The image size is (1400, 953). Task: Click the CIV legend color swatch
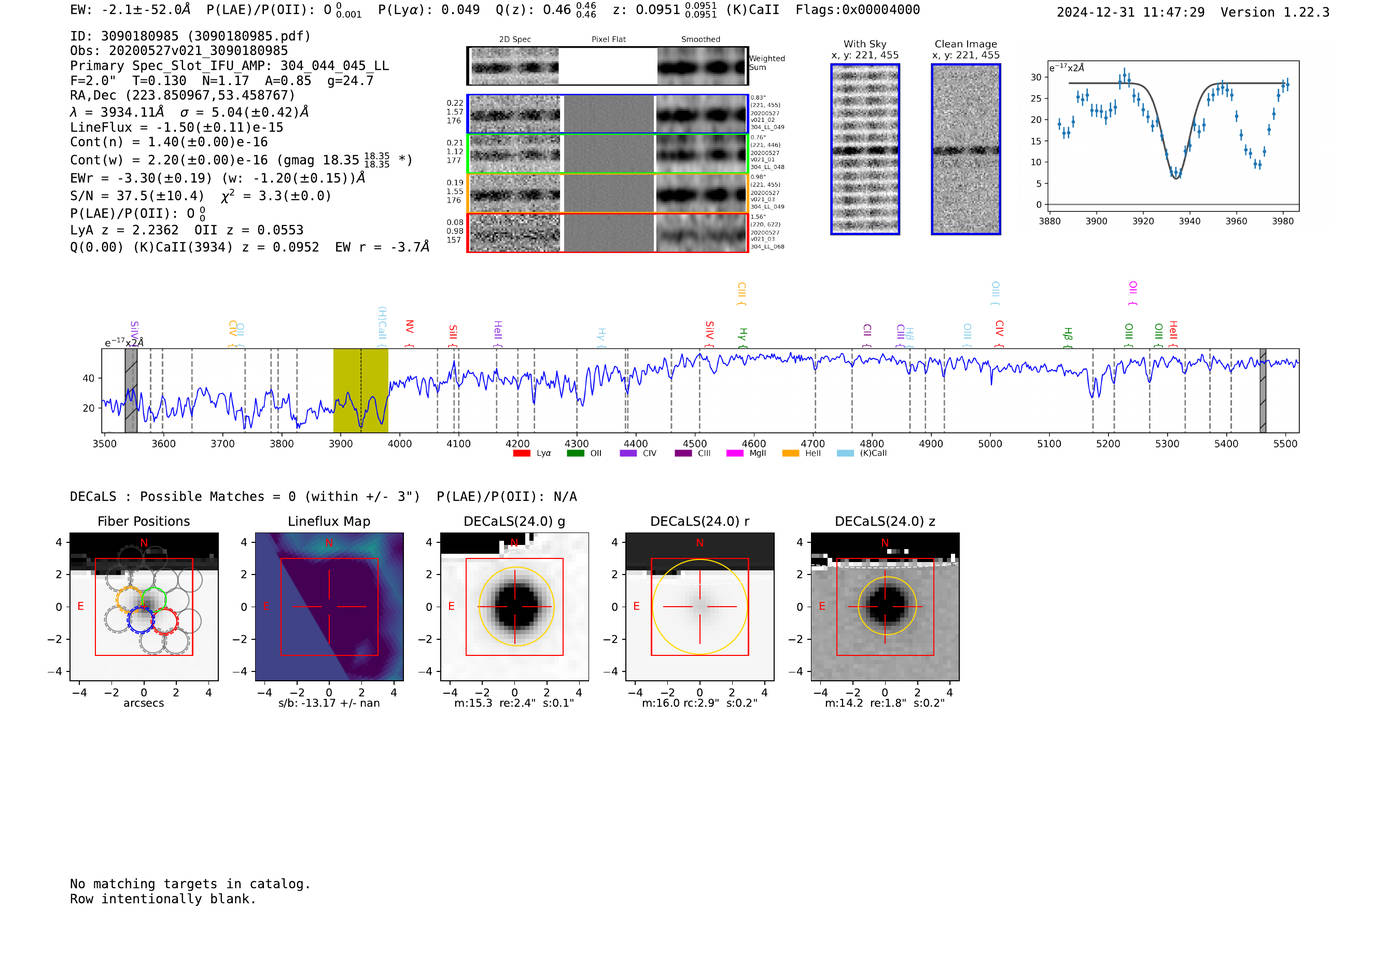click(x=628, y=453)
